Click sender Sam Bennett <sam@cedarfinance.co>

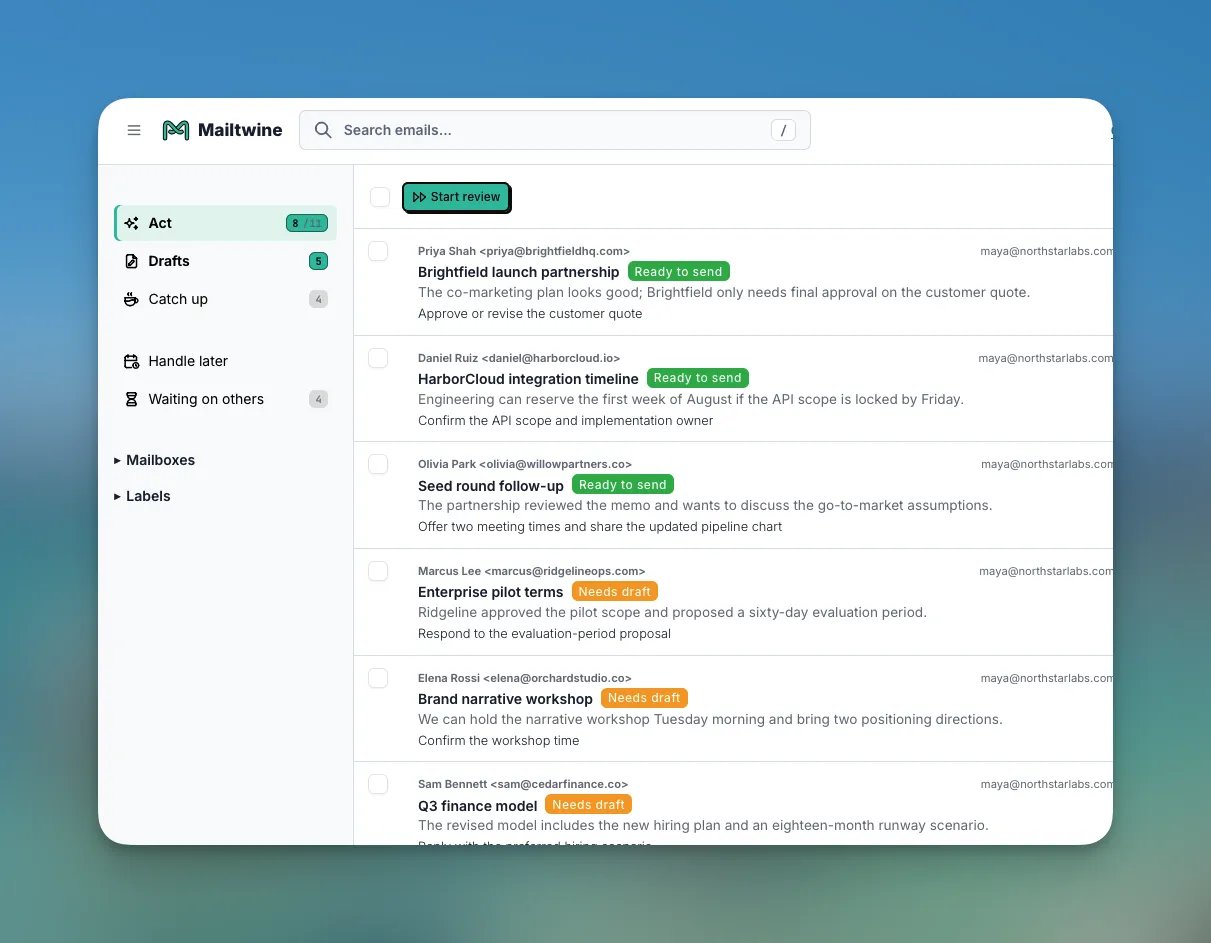pyautogui.click(x=523, y=784)
